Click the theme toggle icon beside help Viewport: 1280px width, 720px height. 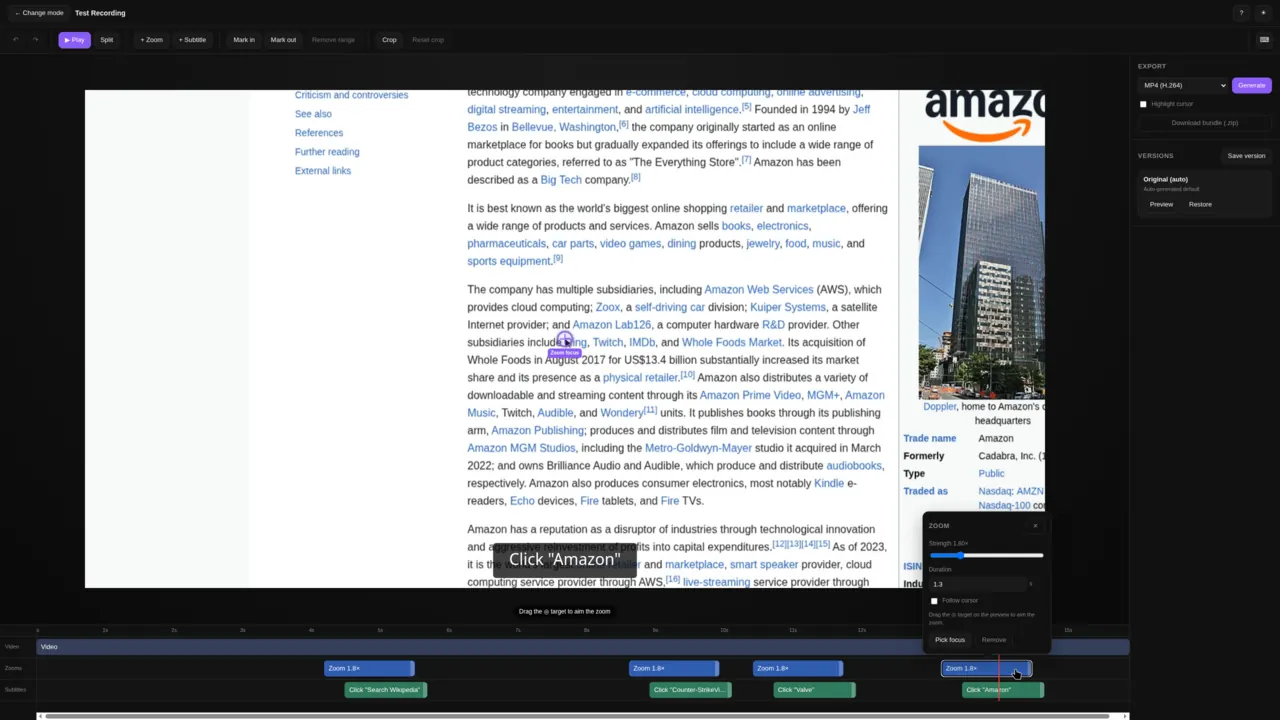(x=1263, y=13)
